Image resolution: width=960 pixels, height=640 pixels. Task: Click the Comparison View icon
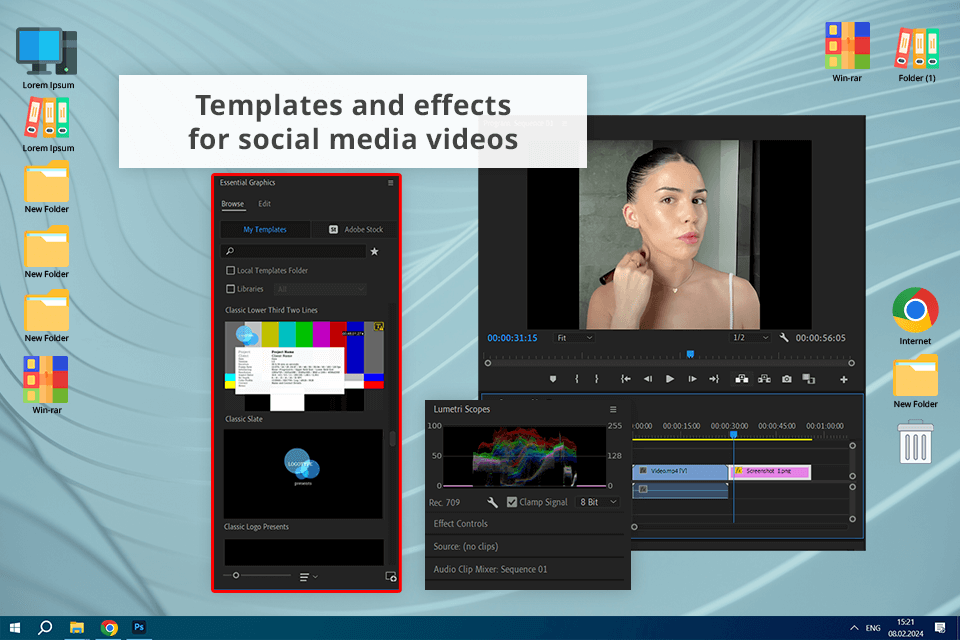(x=809, y=379)
